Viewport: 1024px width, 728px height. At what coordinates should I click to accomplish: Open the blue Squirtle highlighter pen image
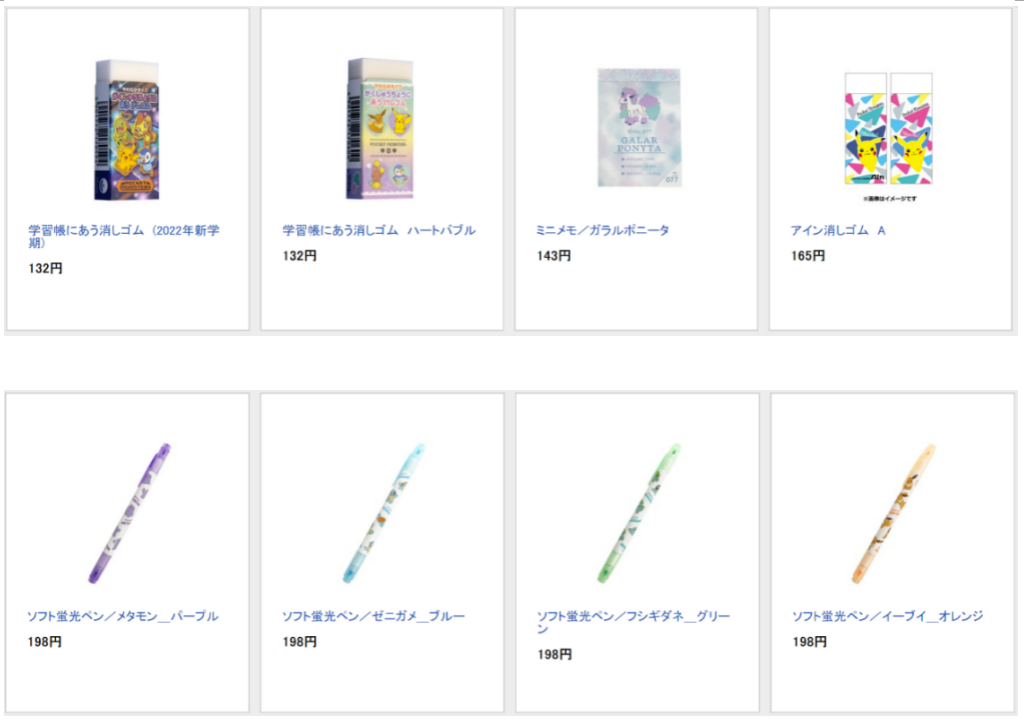coord(383,513)
